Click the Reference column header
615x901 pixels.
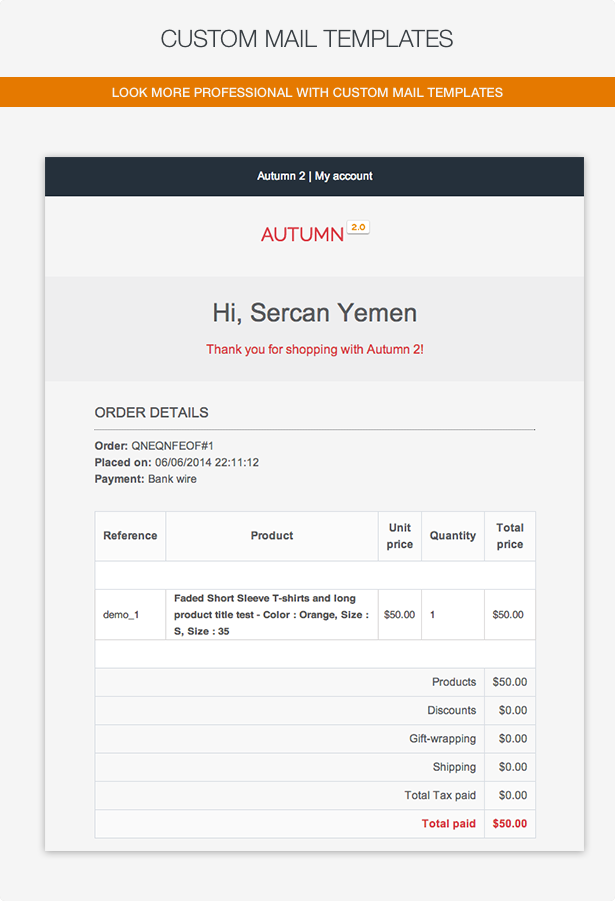130,536
